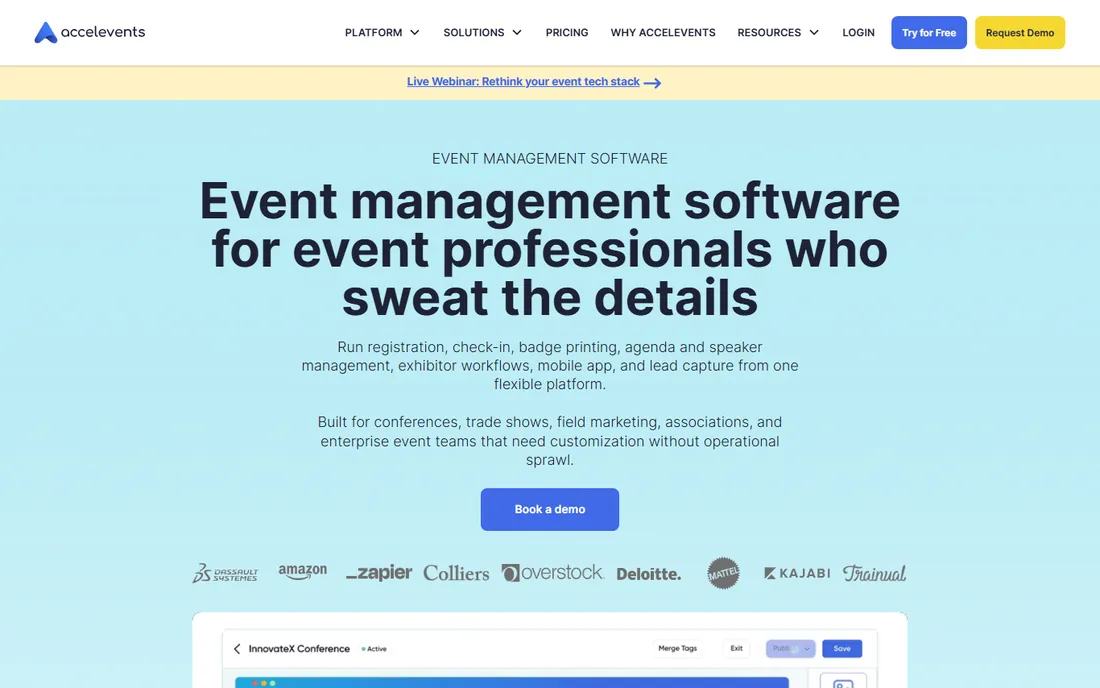Click the back arrow beside InnovateX Conference
1100x688 pixels.
click(237, 649)
